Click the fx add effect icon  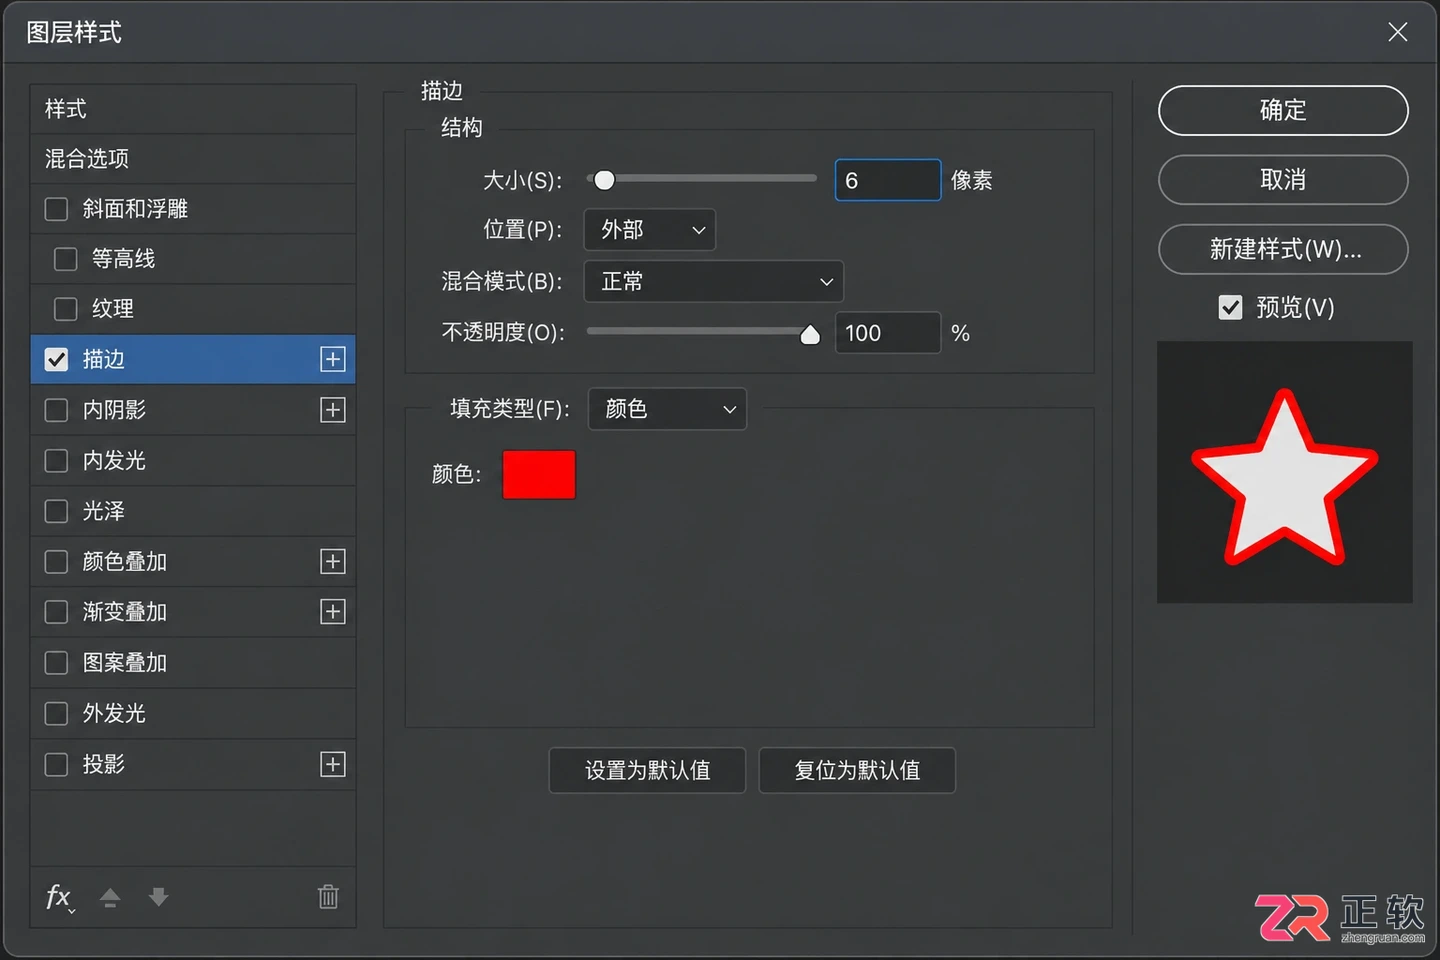click(x=60, y=897)
